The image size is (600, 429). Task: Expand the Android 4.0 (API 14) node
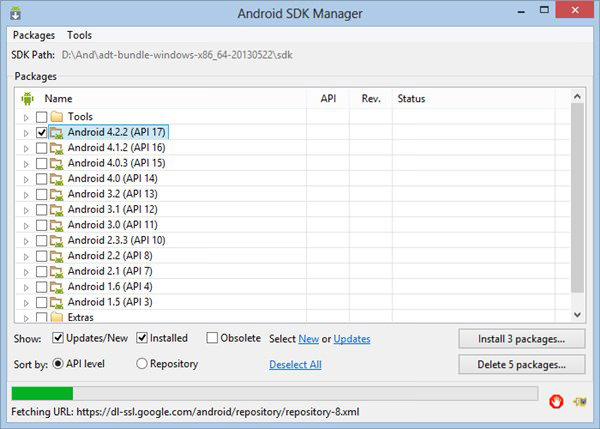26,179
